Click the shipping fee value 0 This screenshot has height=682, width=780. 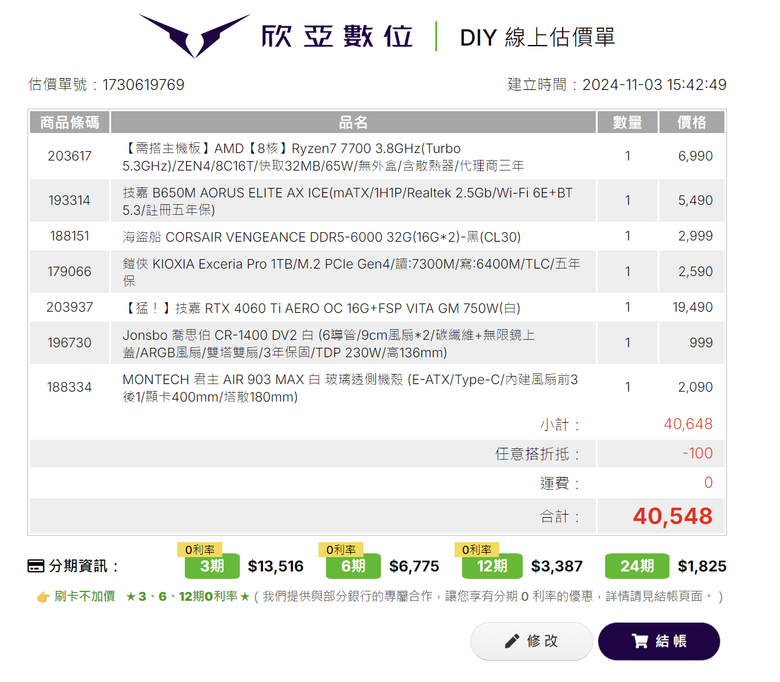coord(708,483)
